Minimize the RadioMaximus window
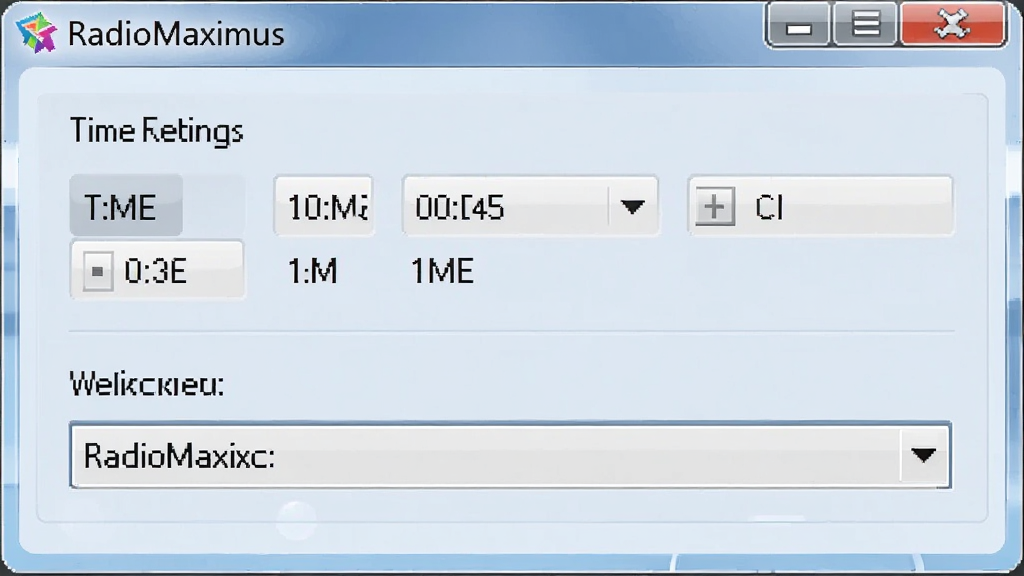Viewport: 1024px width, 576px height. point(799,26)
